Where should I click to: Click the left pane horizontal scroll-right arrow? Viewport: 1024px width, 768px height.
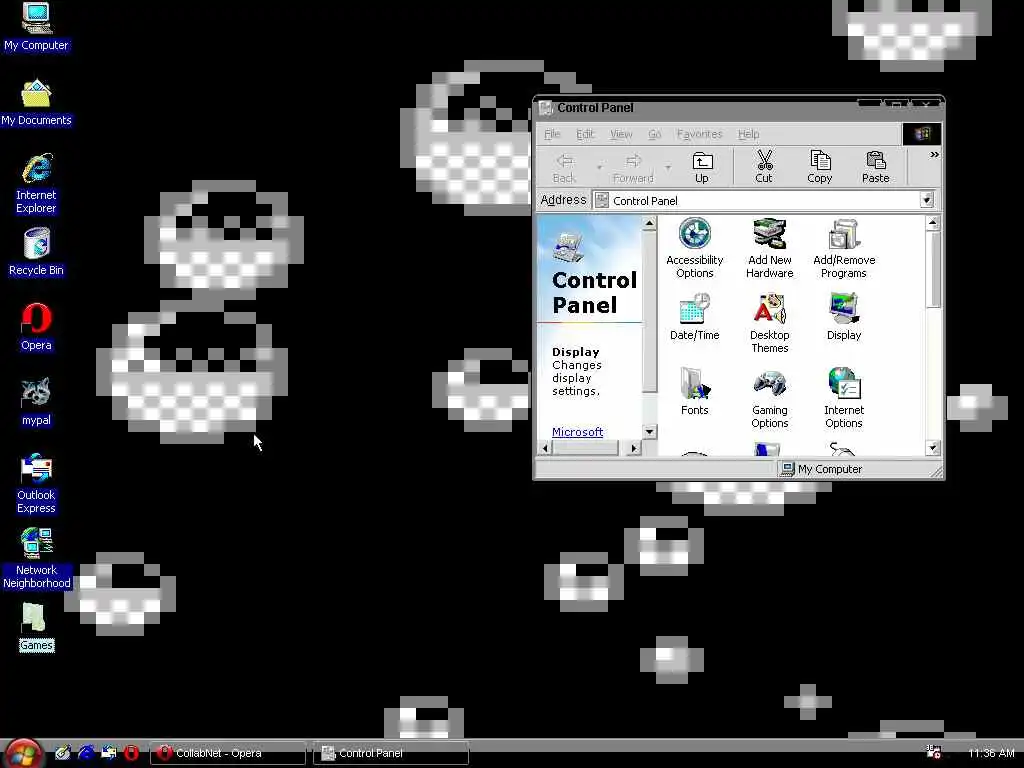[x=633, y=448]
